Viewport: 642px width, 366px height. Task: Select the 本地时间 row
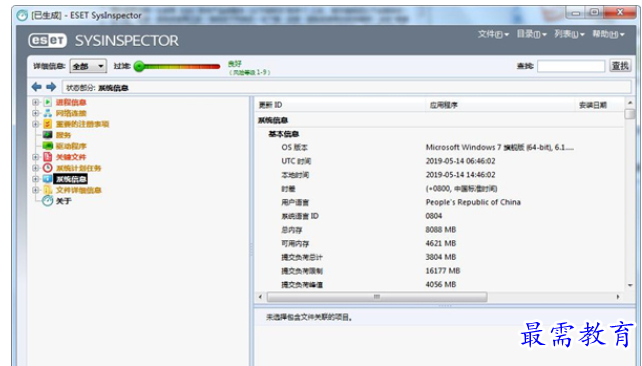pyautogui.click(x=440, y=175)
